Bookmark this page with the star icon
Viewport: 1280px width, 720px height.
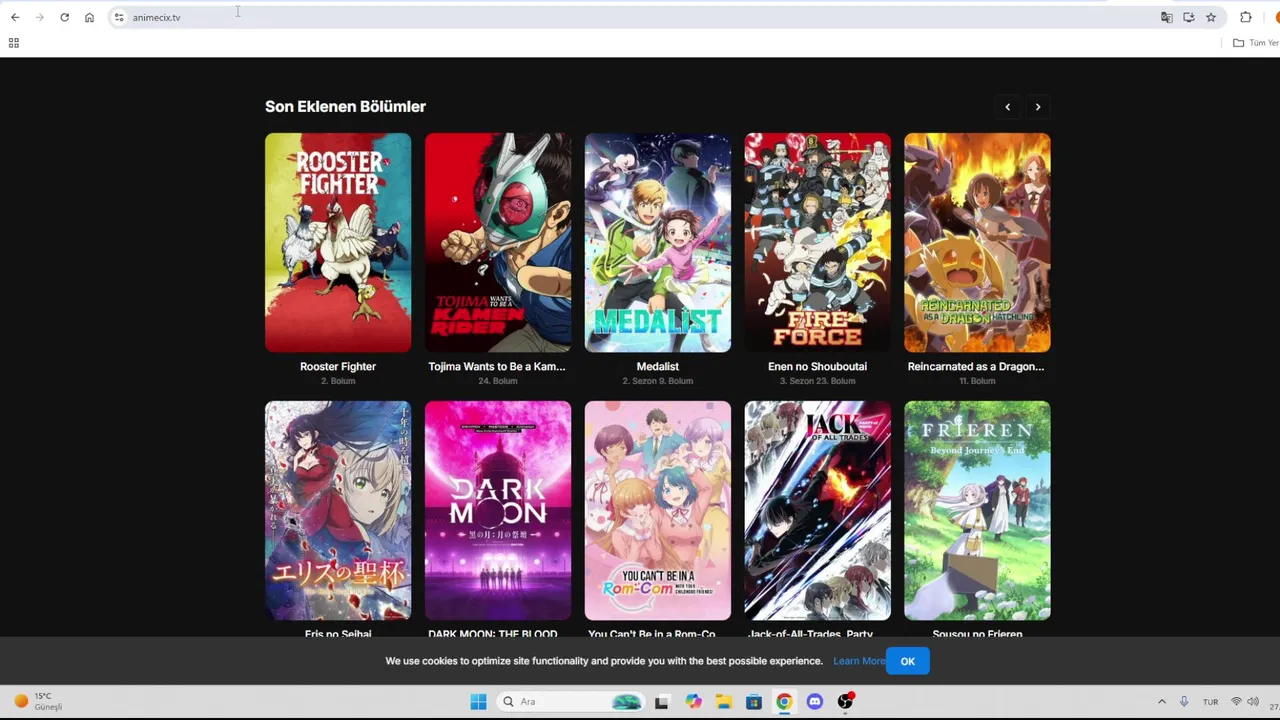pyautogui.click(x=1211, y=17)
